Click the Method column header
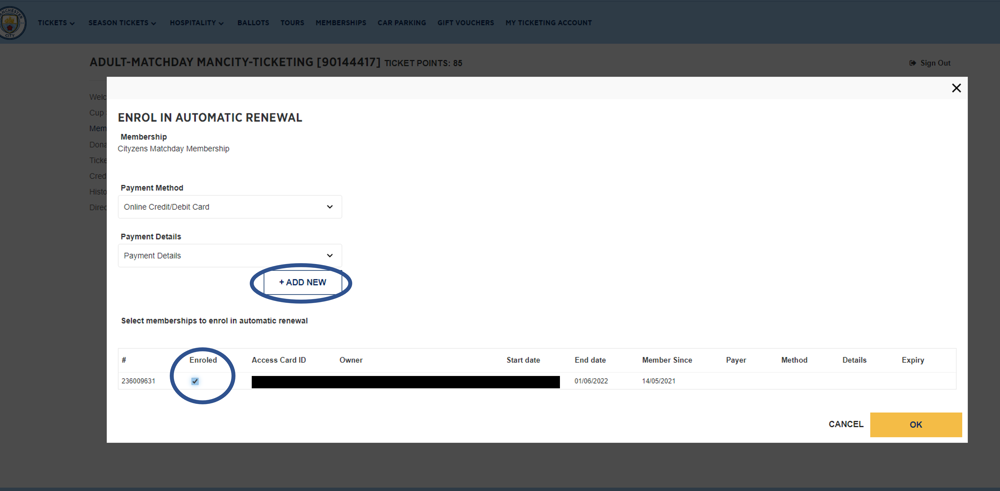Image resolution: width=1000 pixels, height=491 pixels. [794, 360]
